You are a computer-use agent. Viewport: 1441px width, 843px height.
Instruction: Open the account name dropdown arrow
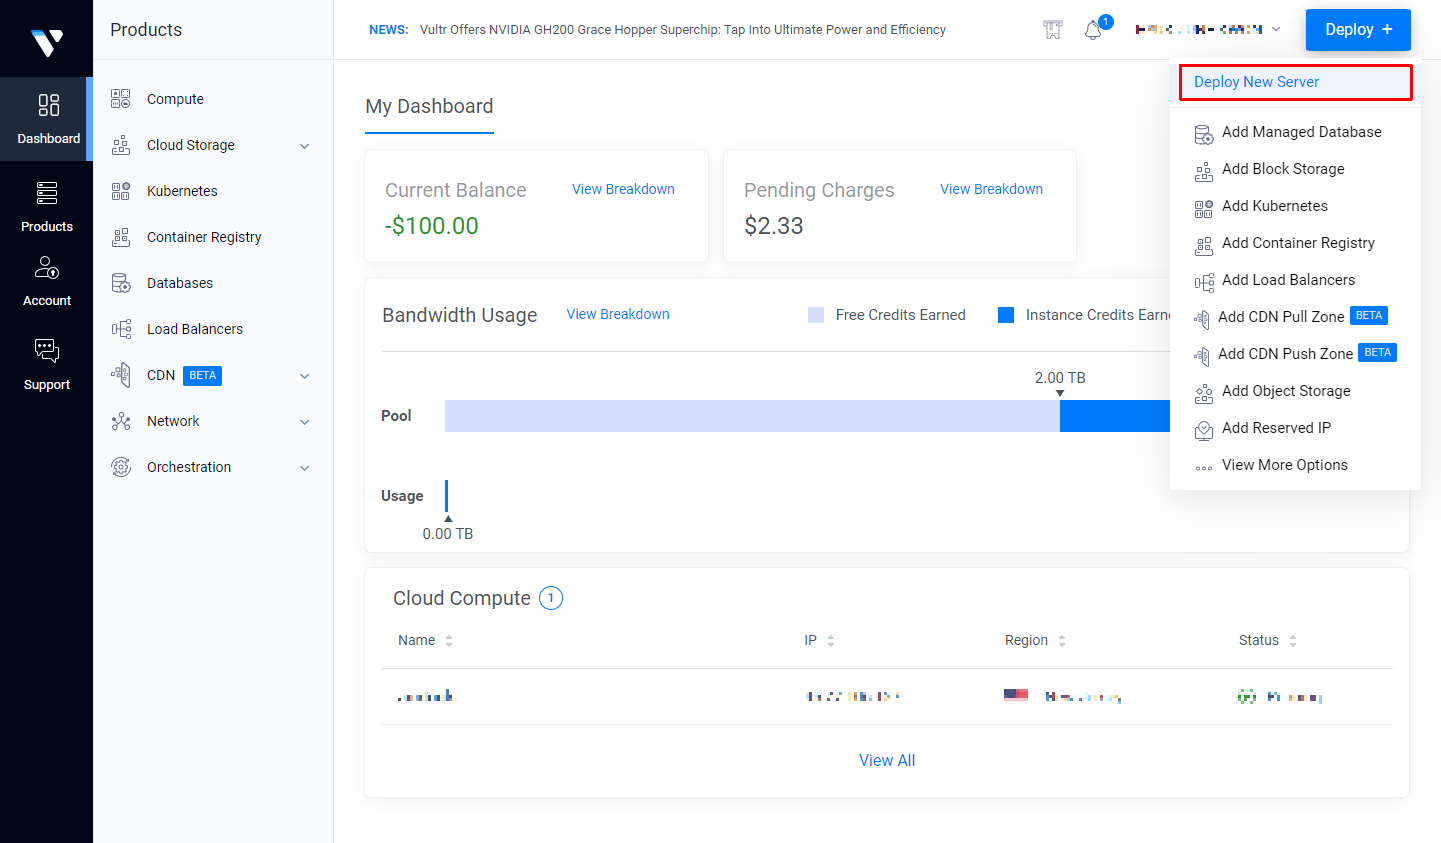coord(1276,30)
